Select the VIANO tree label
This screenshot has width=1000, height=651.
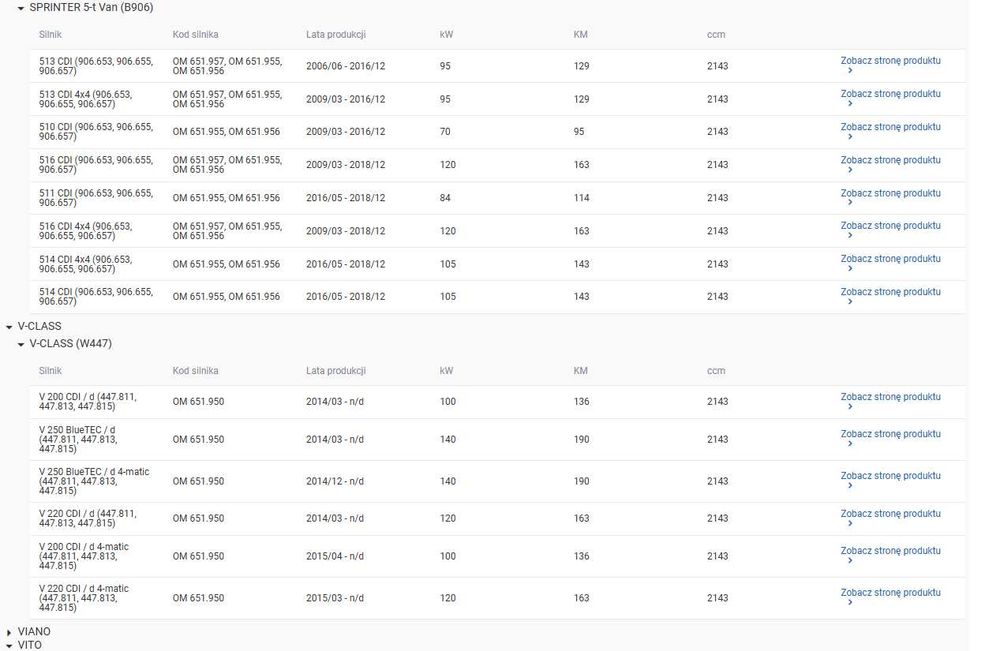tap(34, 632)
